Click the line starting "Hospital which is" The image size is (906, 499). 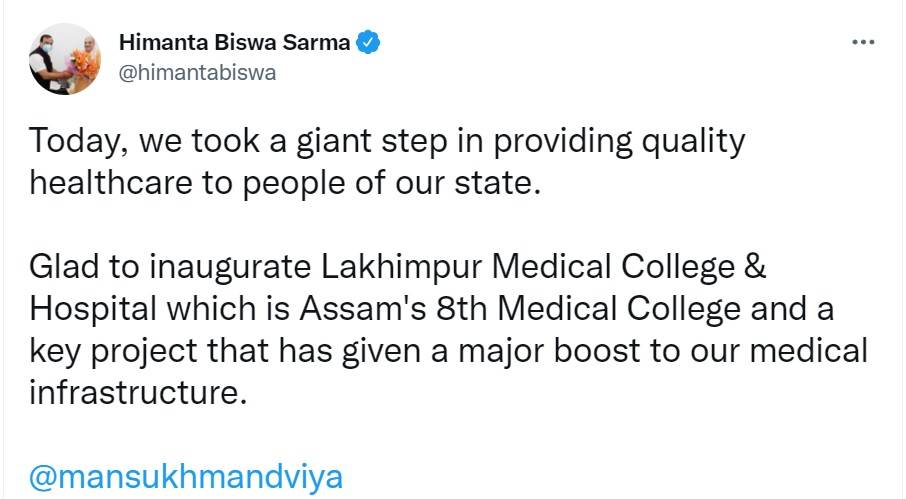tap(431, 310)
